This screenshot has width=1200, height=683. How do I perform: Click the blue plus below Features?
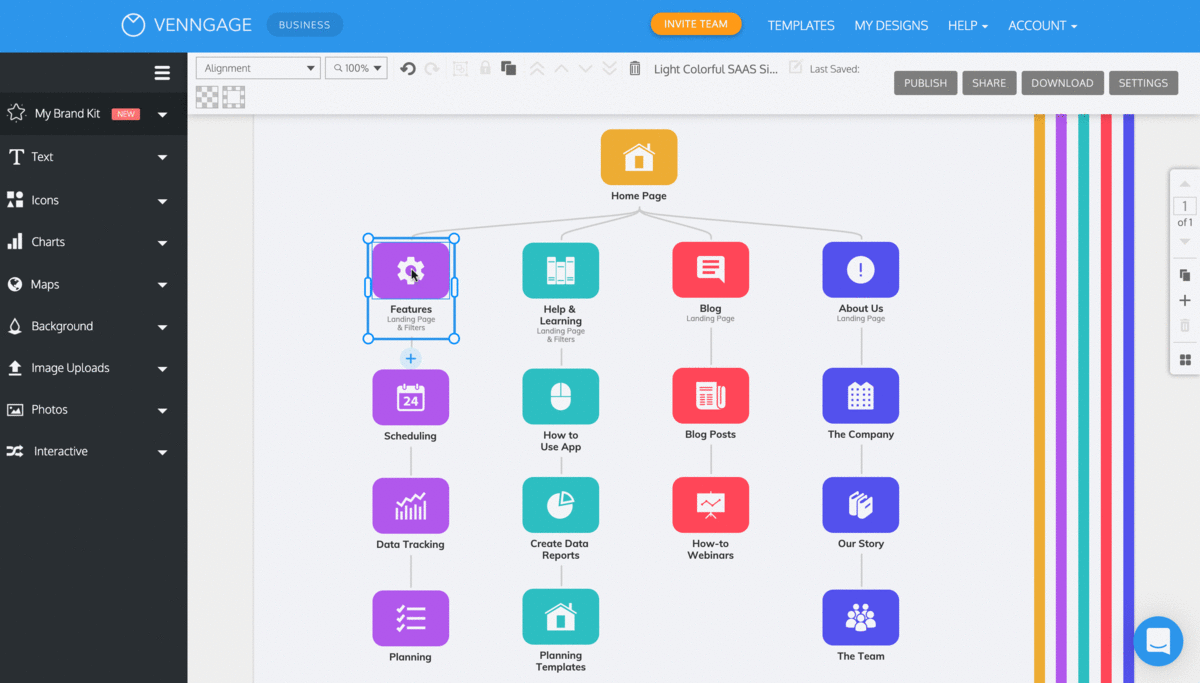coord(411,358)
